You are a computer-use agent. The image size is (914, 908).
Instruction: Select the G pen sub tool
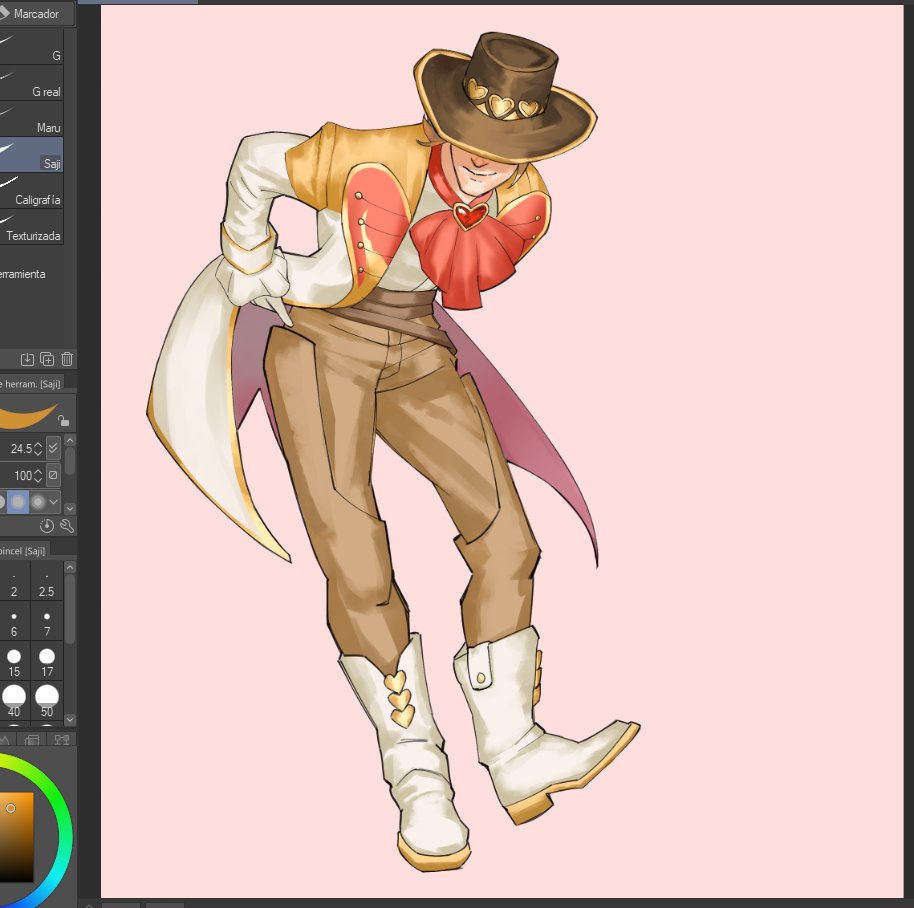31,47
